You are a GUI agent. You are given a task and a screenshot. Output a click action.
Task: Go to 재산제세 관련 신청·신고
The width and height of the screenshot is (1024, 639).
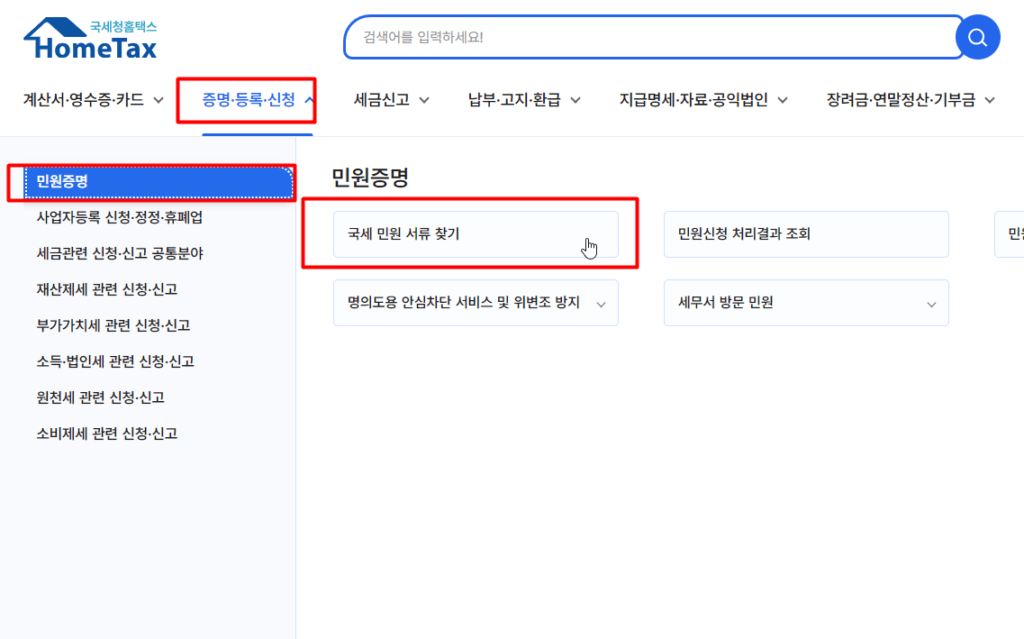106,289
